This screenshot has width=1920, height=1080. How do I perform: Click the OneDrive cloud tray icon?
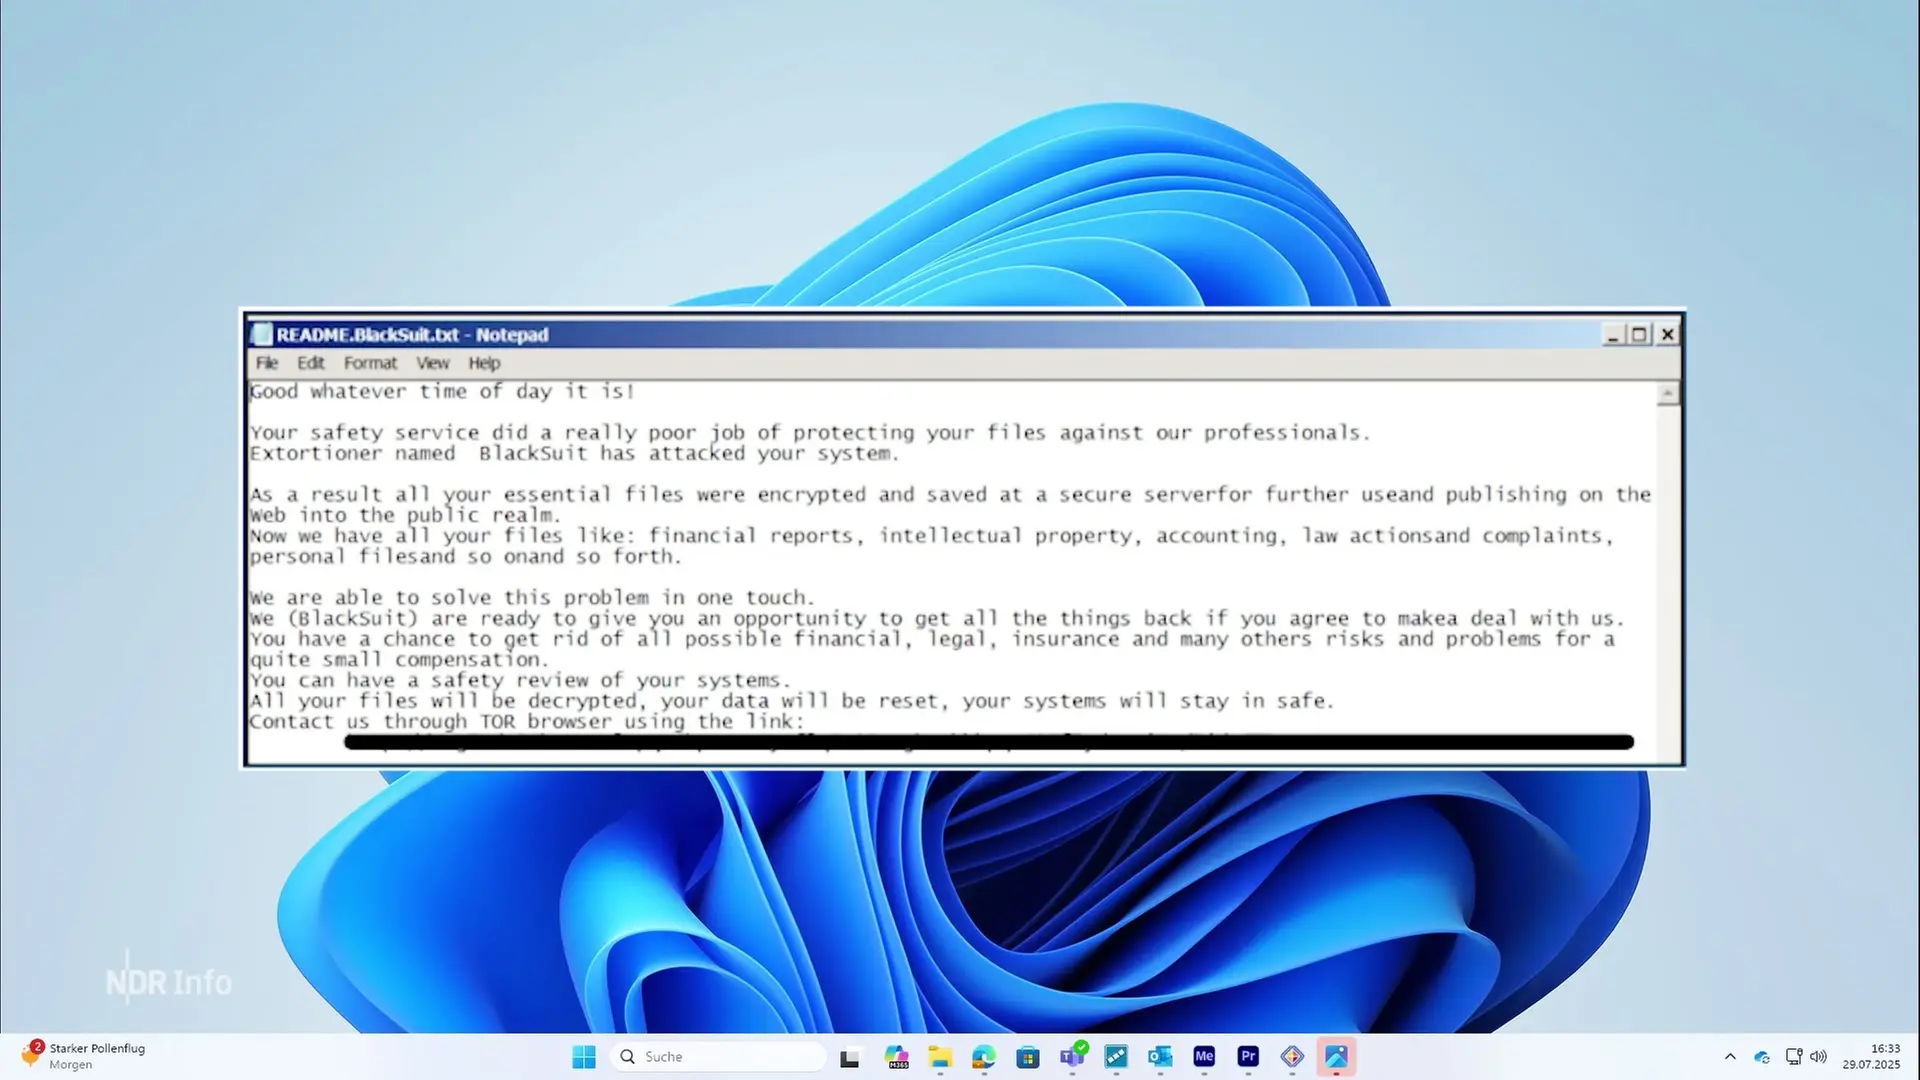[x=1762, y=1057]
